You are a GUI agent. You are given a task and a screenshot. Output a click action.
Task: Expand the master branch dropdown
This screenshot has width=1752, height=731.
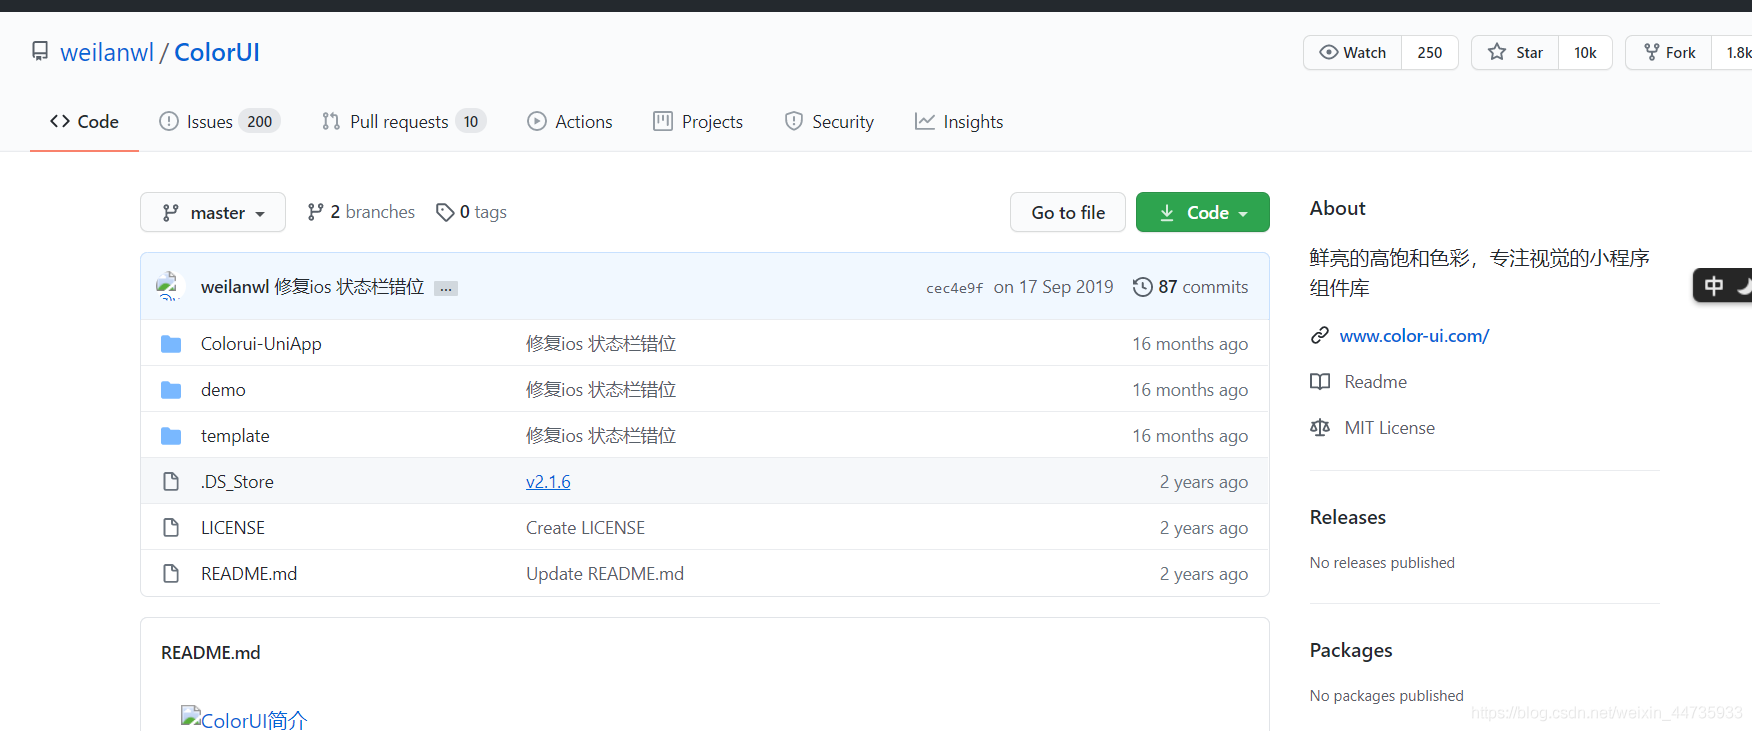pyautogui.click(x=213, y=212)
